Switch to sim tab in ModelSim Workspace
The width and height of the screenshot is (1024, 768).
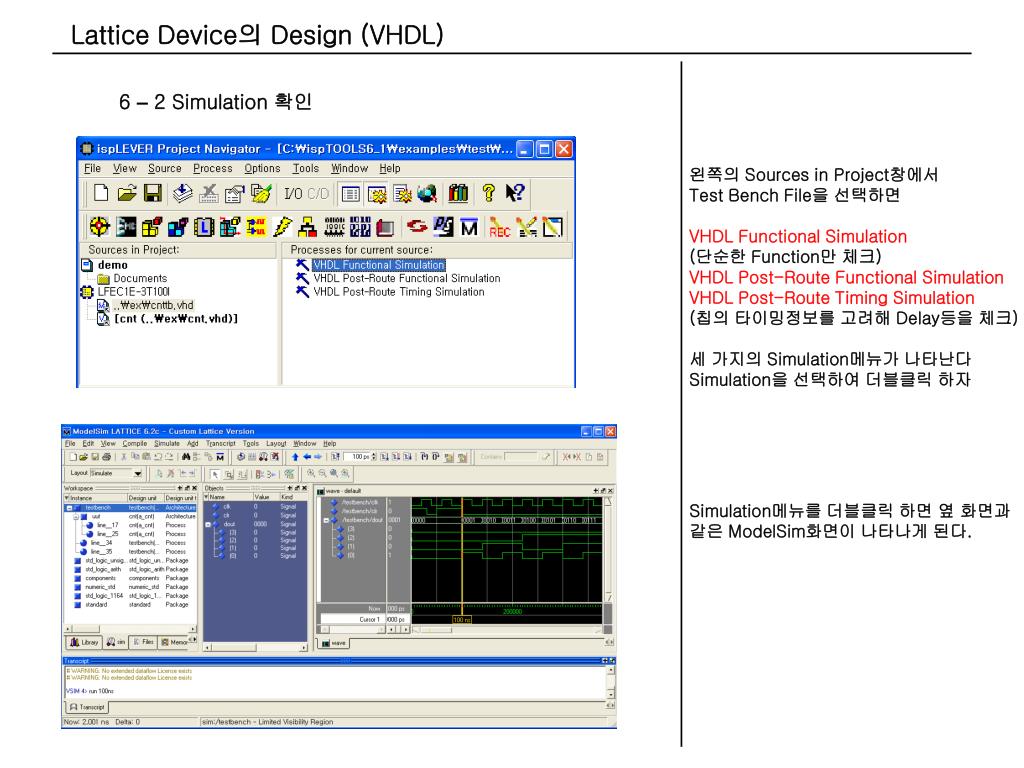coord(116,643)
